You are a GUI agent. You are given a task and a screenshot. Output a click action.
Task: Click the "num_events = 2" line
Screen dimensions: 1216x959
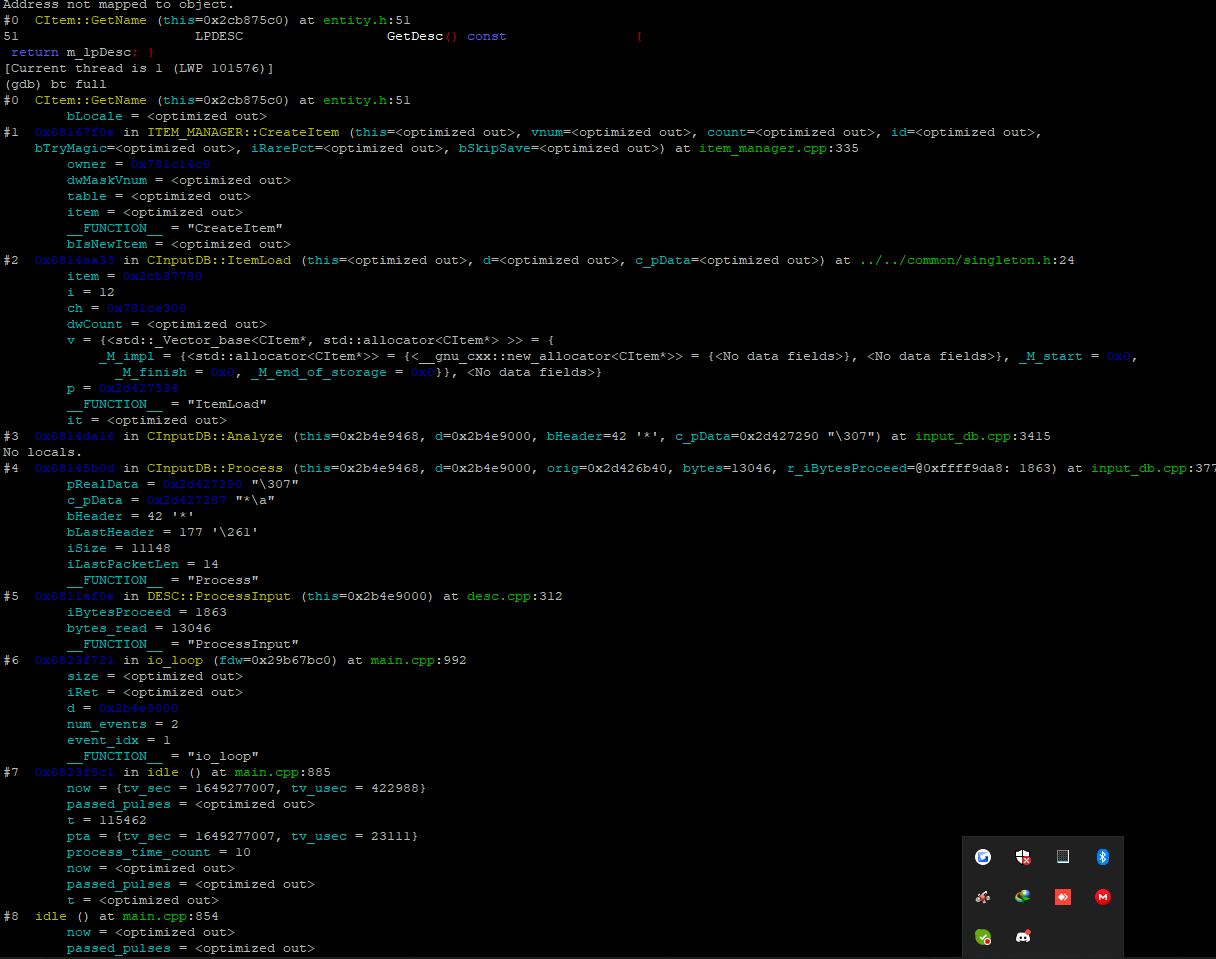[x=123, y=724]
